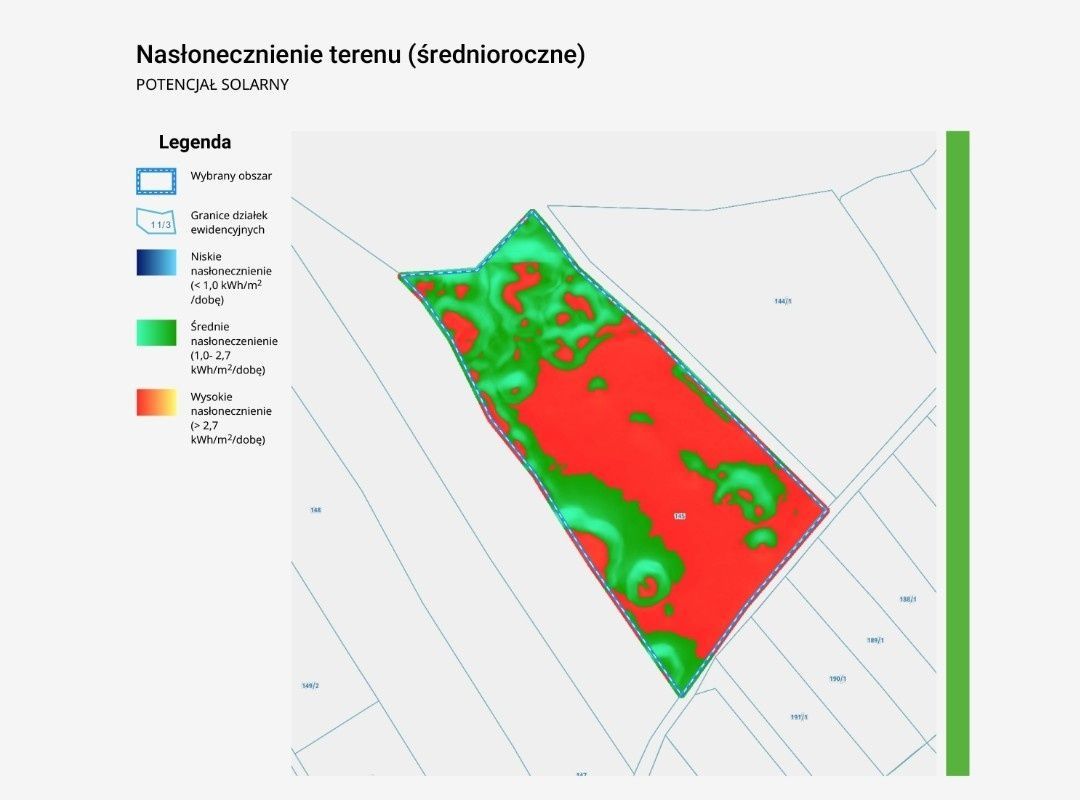Click the red Wysokie nasłonecznienie gradient swatch
Image resolution: width=1080 pixels, height=800 pixels.
pyautogui.click(x=156, y=402)
